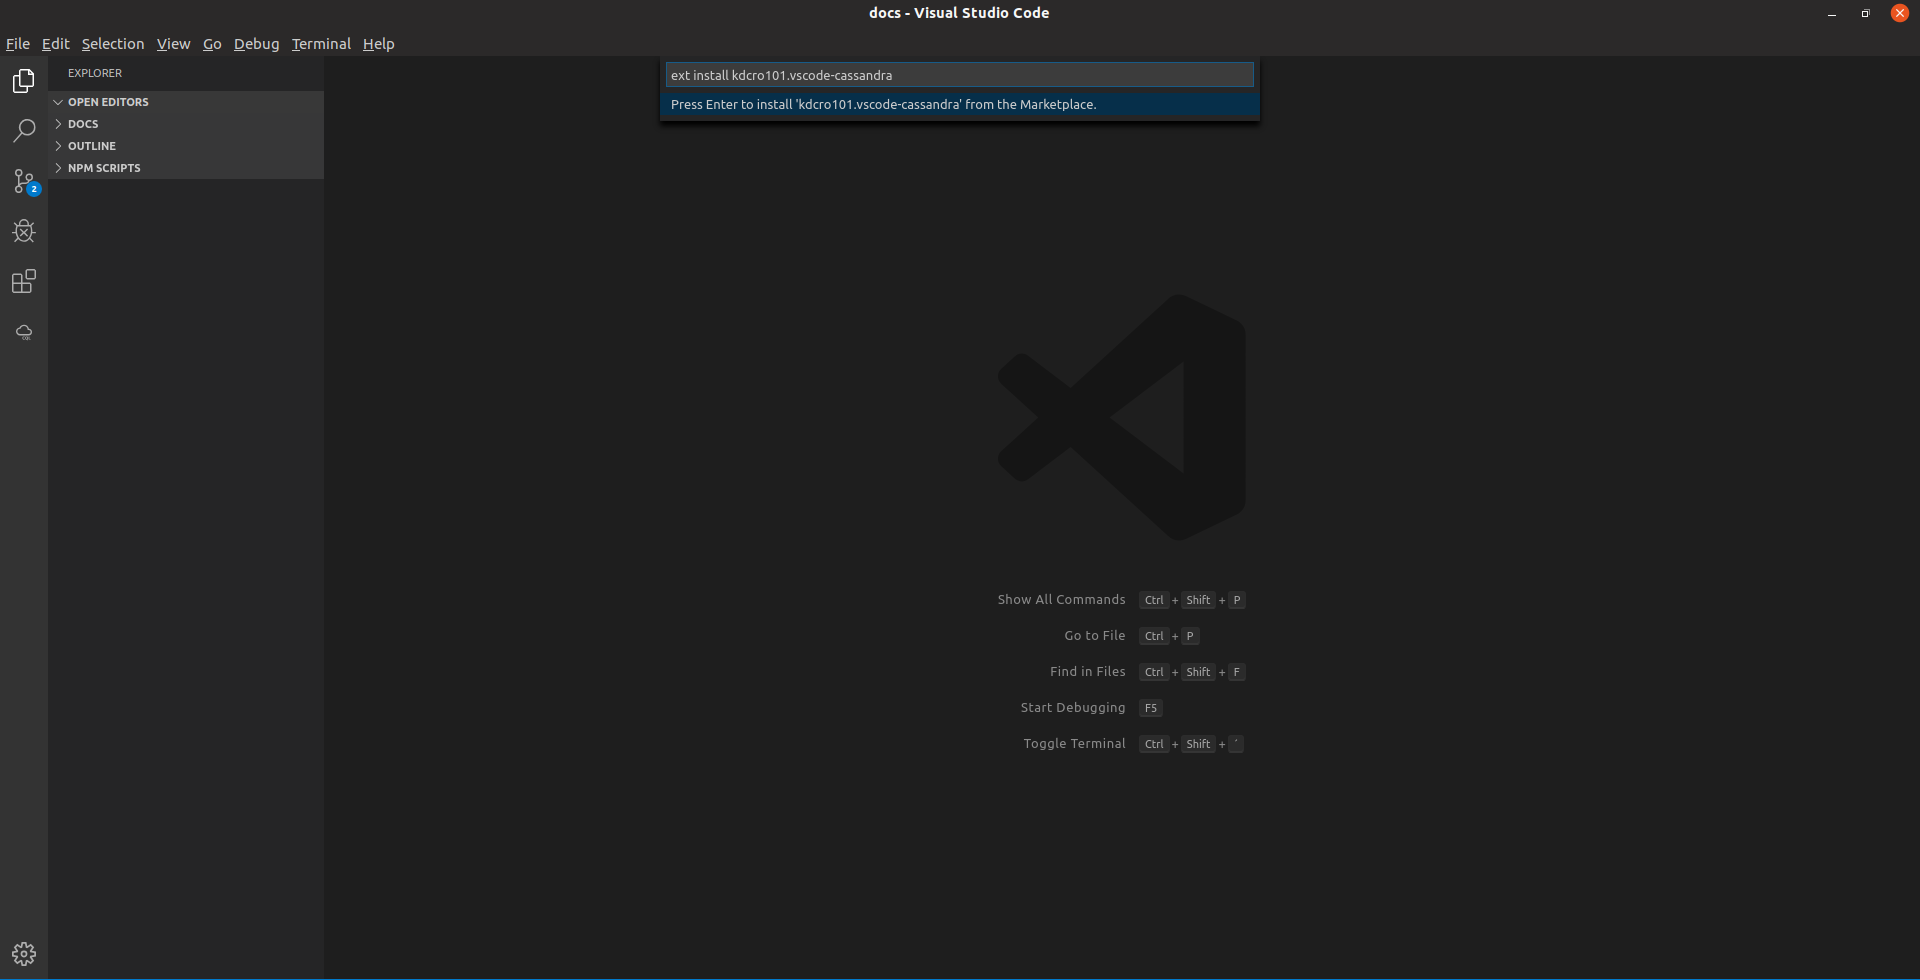The width and height of the screenshot is (1920, 980).
Task: Expand the NPM SCRIPTS section
Action: [x=105, y=167]
